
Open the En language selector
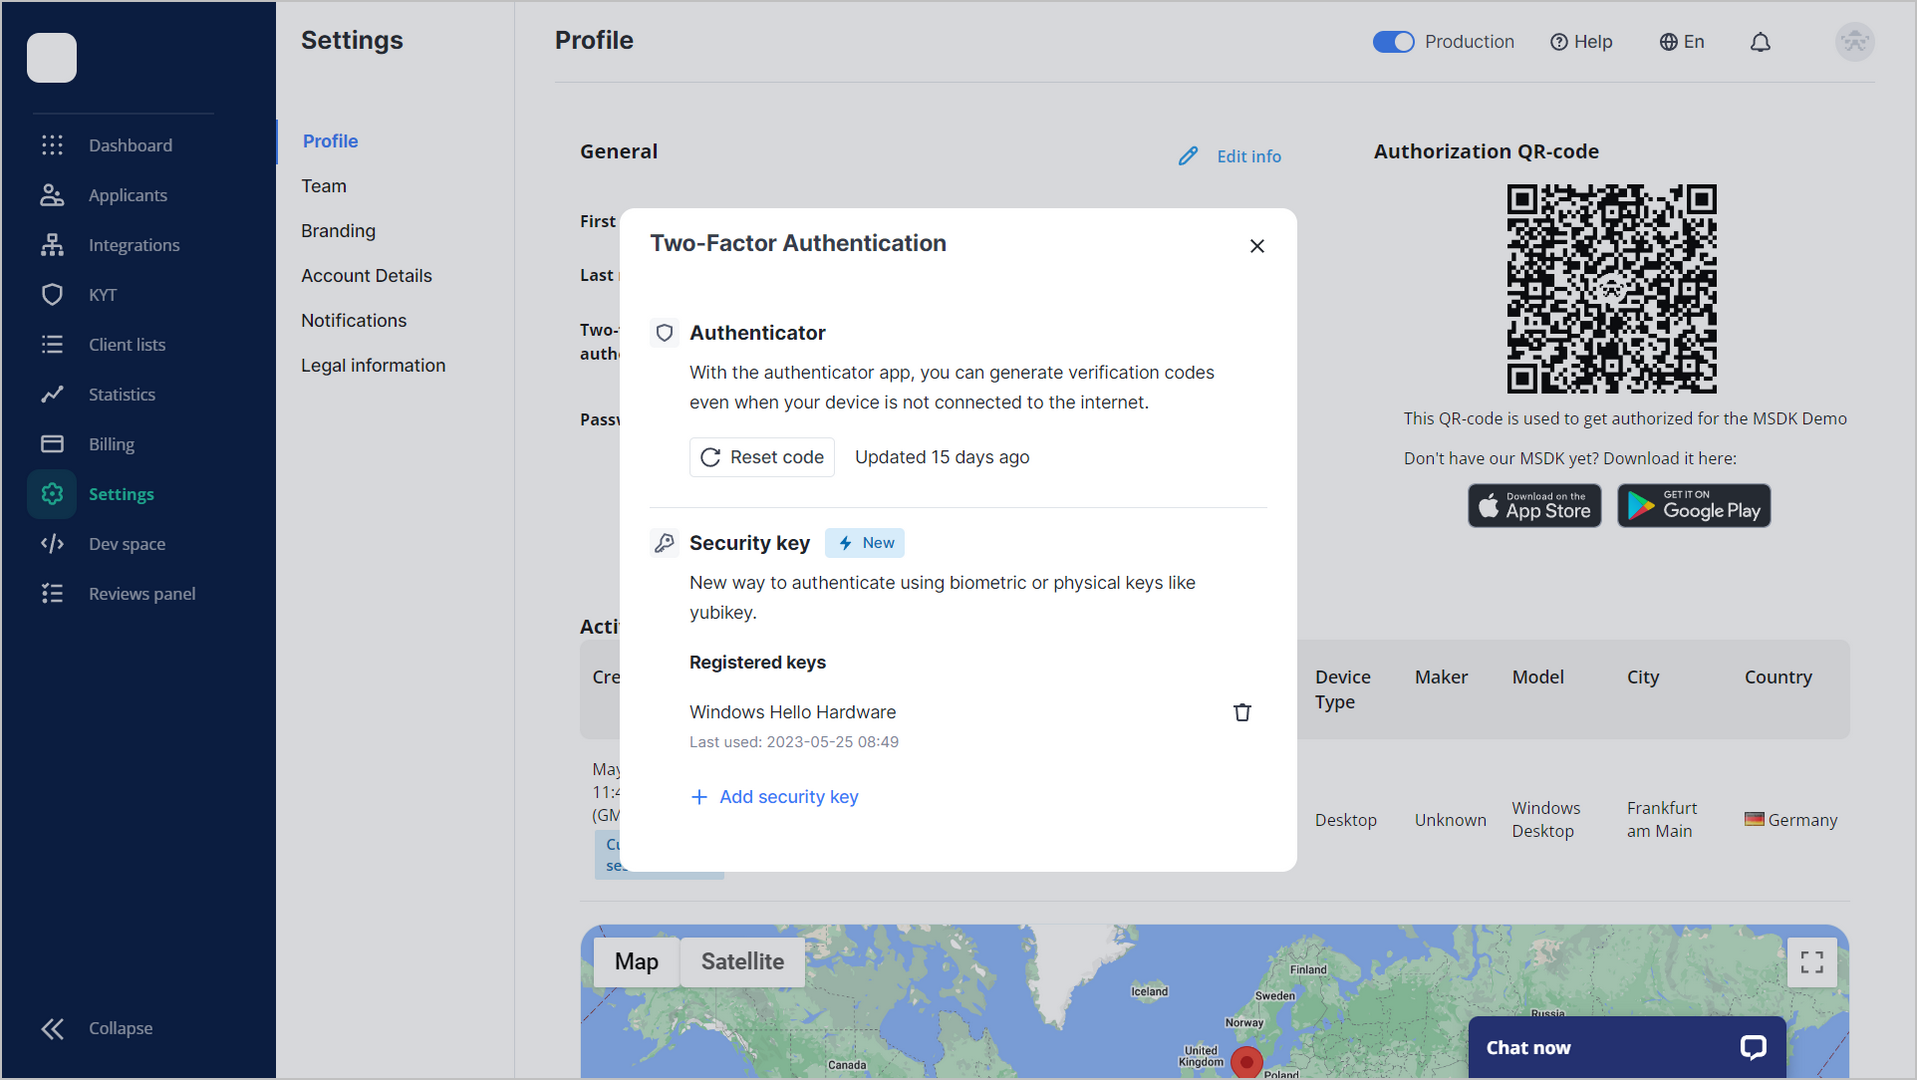coord(1681,42)
